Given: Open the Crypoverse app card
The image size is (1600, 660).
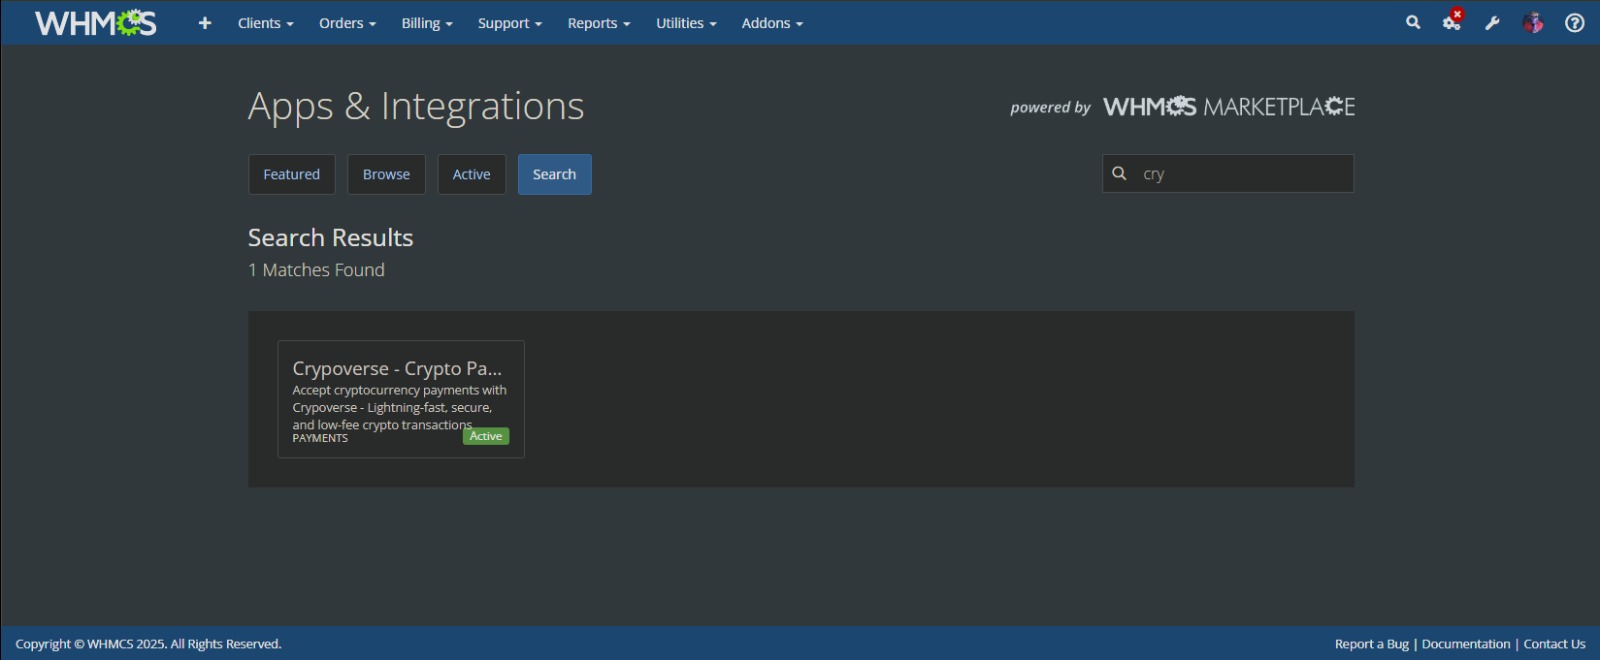Looking at the screenshot, I should (x=400, y=399).
